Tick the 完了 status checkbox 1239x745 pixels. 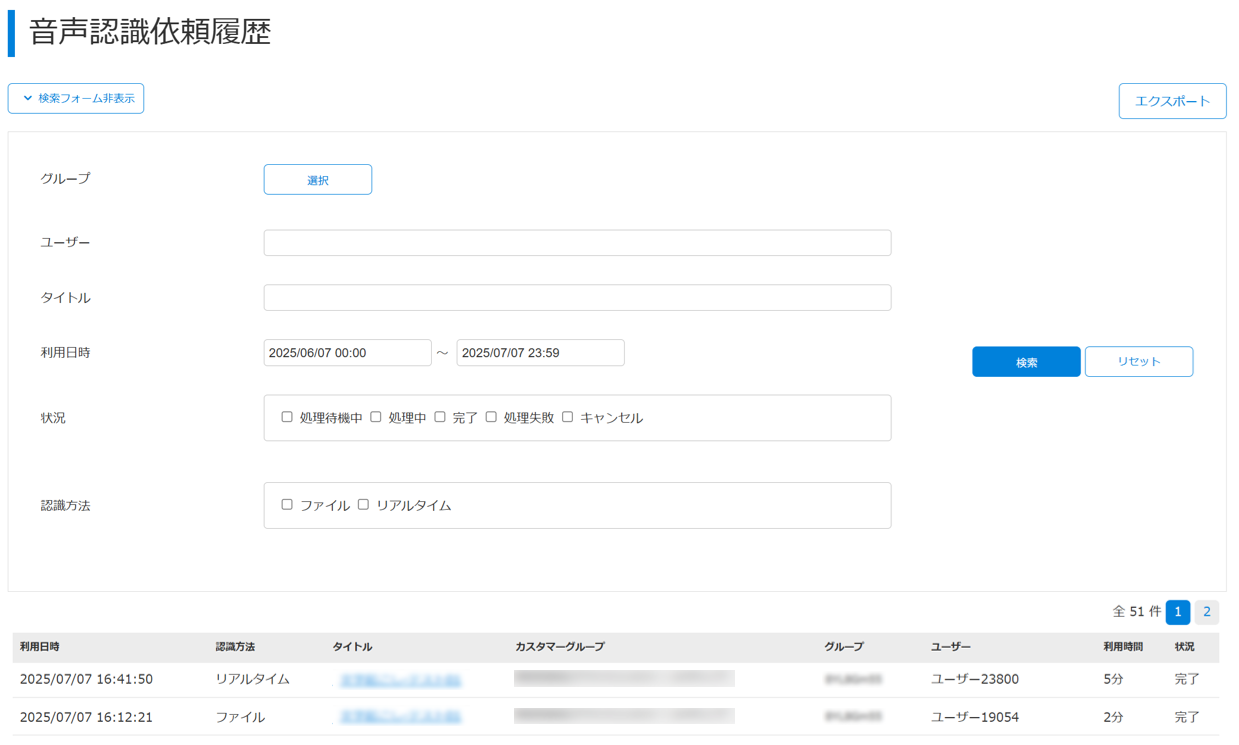(440, 417)
